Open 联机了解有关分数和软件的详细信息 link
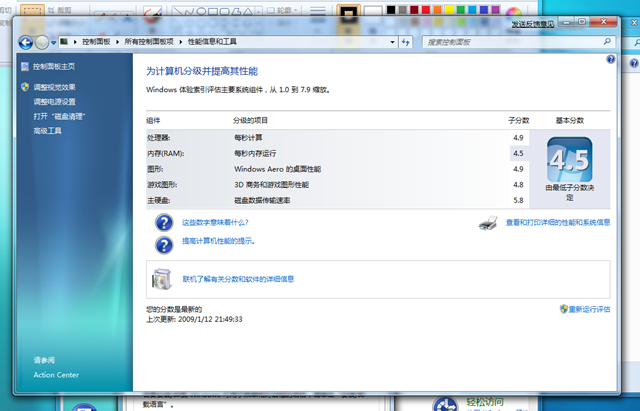This screenshot has width=640, height=411. (x=238, y=279)
